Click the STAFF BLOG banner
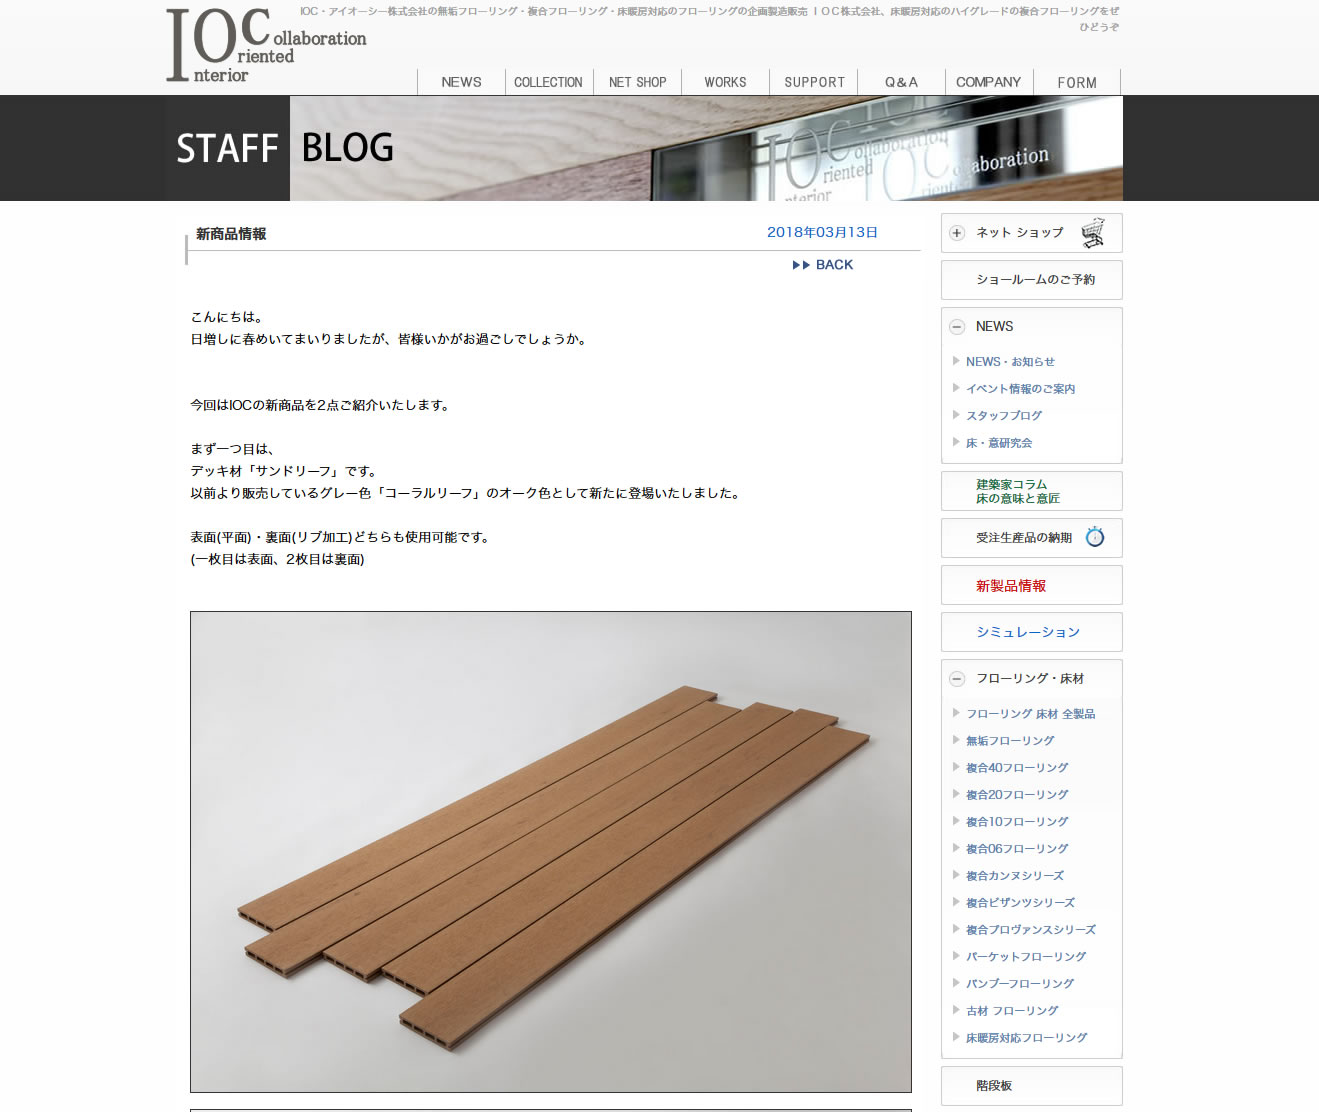Screen dimensions: 1319x1112 point(644,148)
